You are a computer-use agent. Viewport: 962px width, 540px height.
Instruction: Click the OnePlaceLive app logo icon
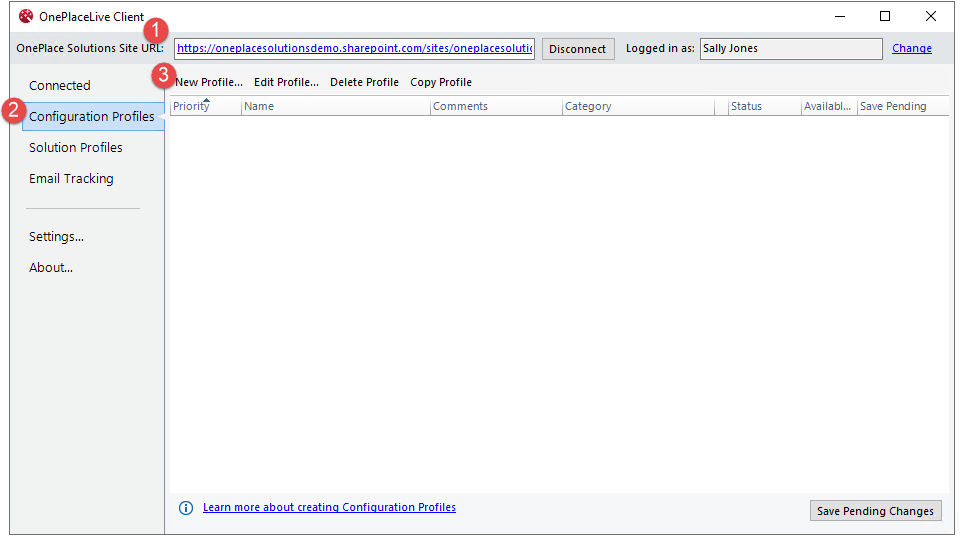tap(26, 16)
